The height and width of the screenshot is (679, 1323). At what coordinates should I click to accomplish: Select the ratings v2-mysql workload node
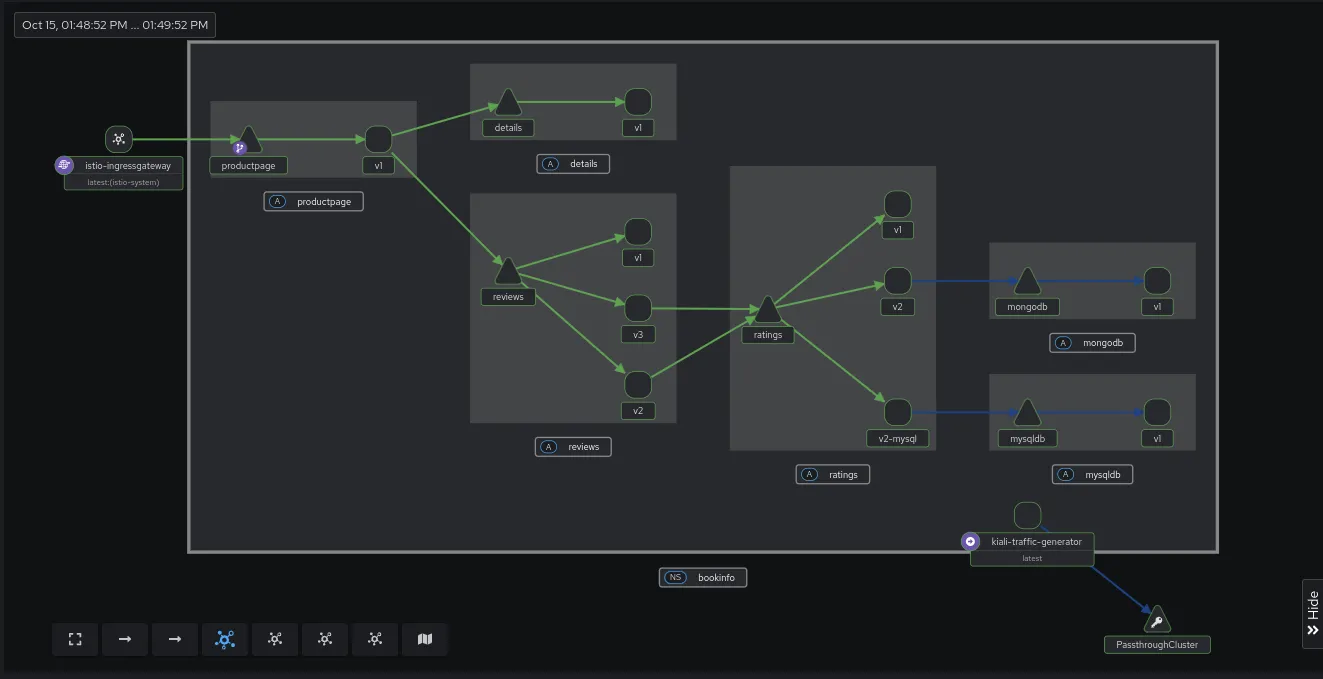pos(897,412)
